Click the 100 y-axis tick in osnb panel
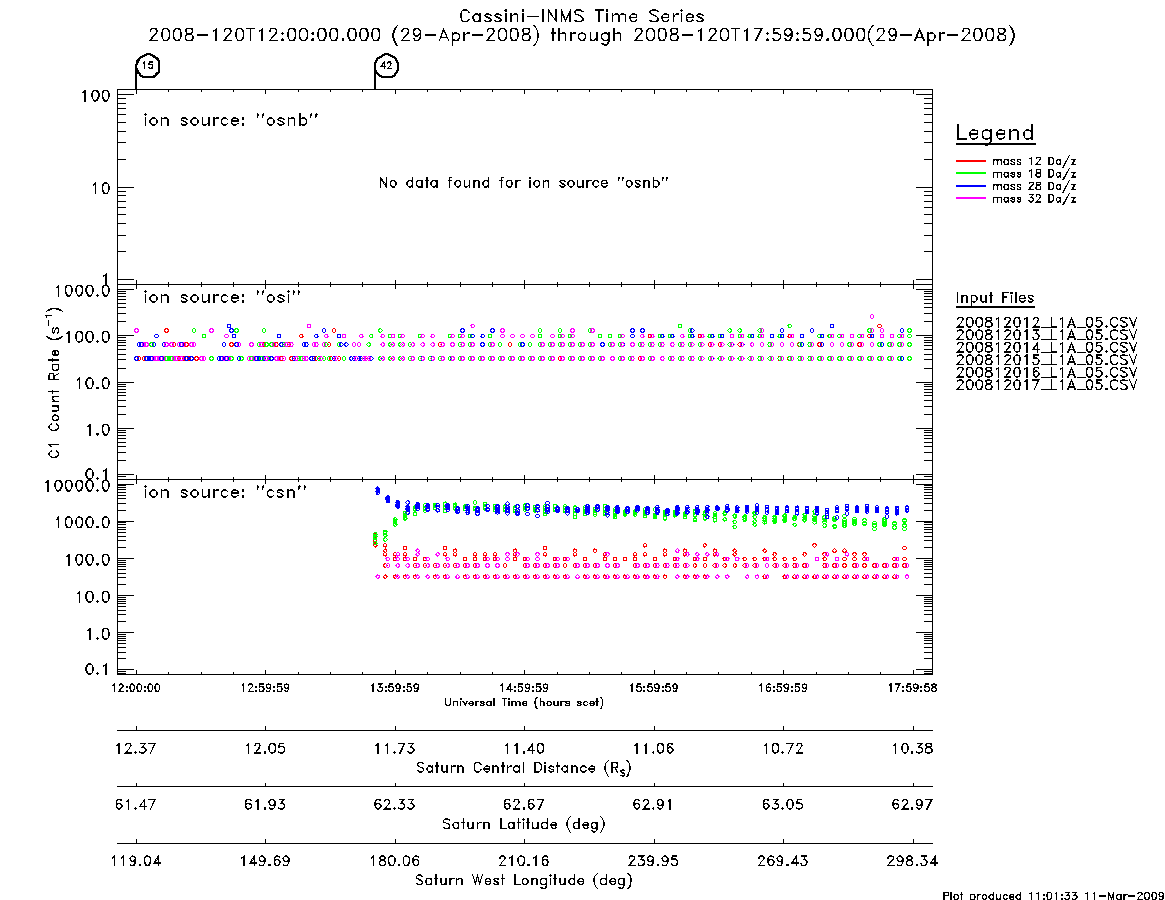This screenshot has width=1165, height=900. click(96, 96)
